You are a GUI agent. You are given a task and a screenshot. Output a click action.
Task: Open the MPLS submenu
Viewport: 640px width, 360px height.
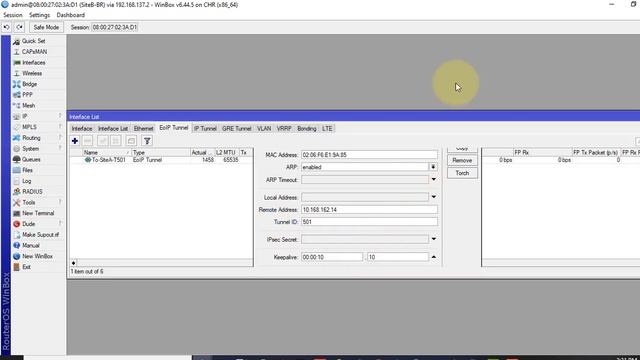coord(29,127)
